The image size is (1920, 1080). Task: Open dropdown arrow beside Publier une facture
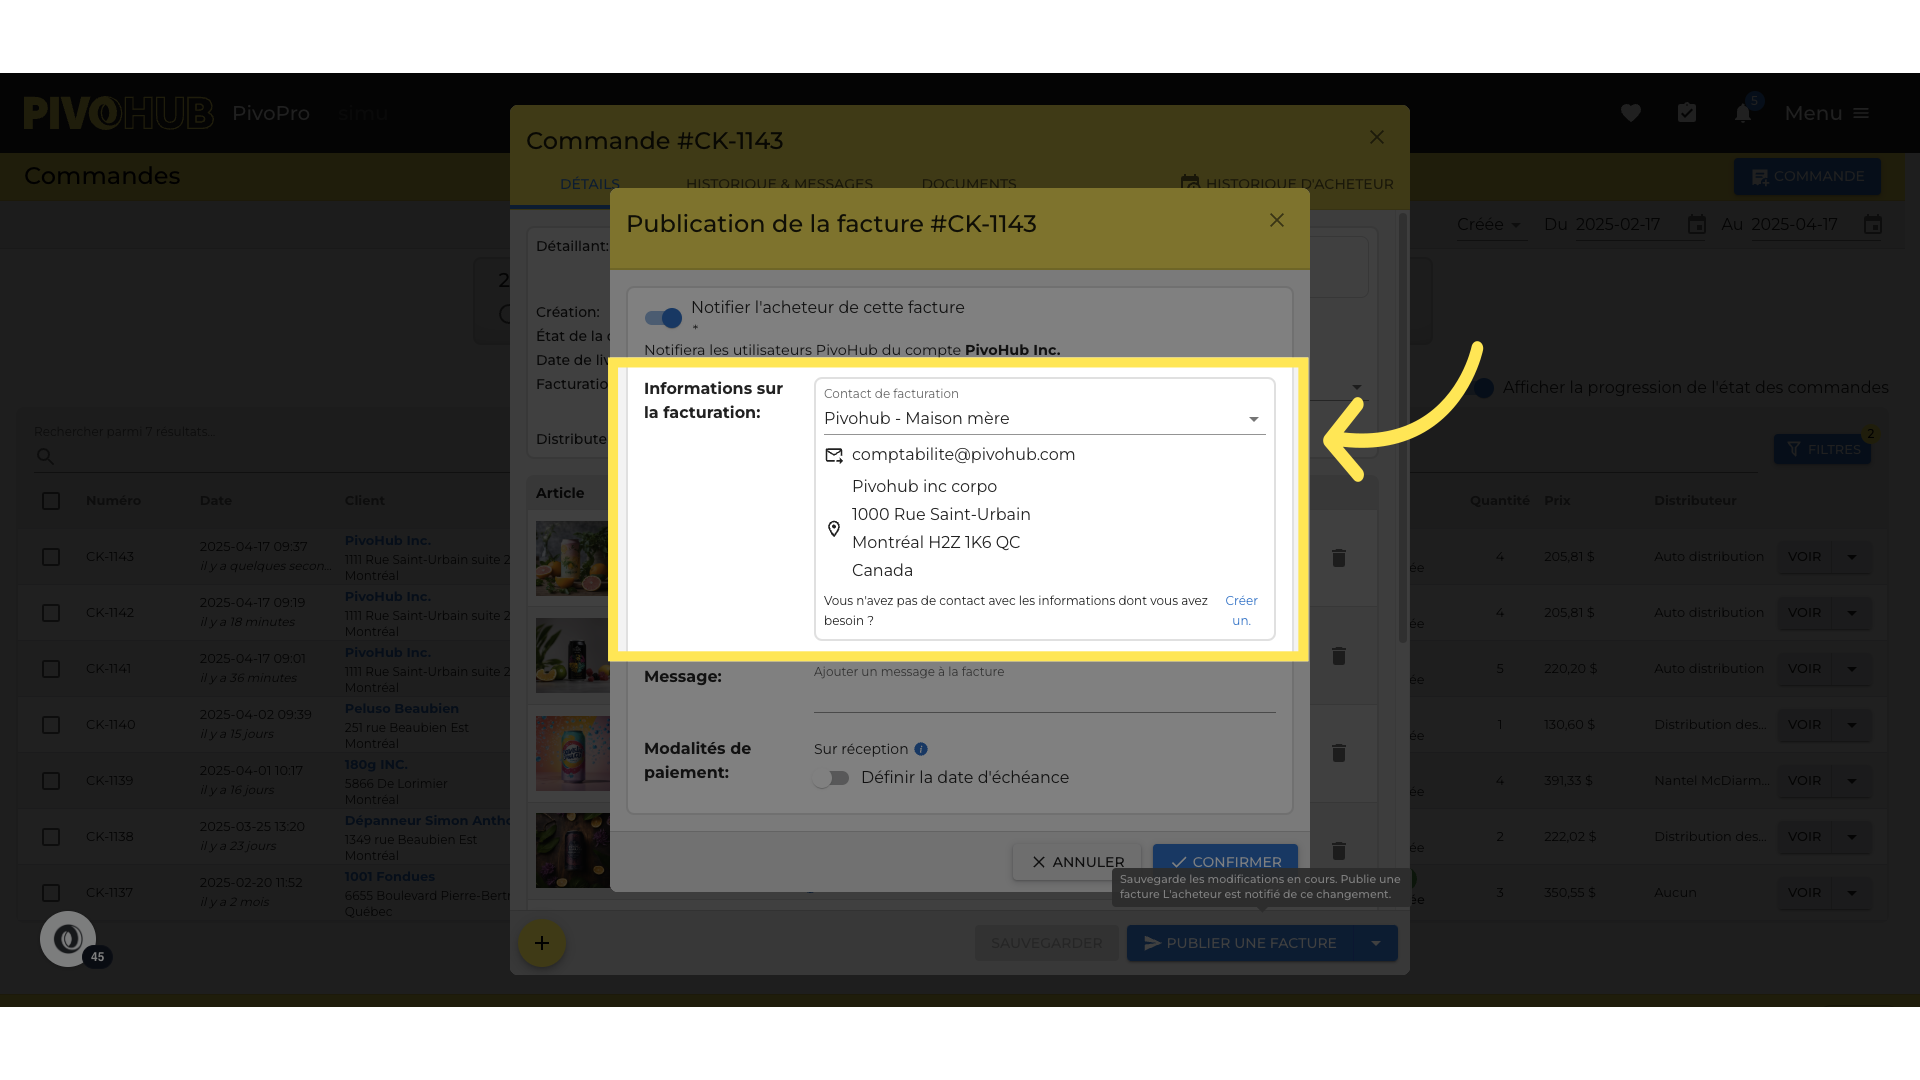[1376, 943]
